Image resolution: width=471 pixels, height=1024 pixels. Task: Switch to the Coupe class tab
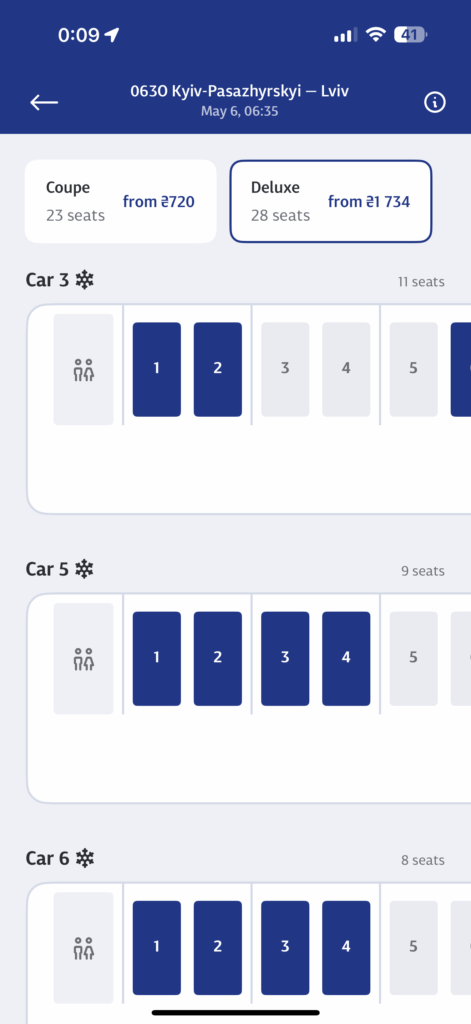(x=121, y=201)
